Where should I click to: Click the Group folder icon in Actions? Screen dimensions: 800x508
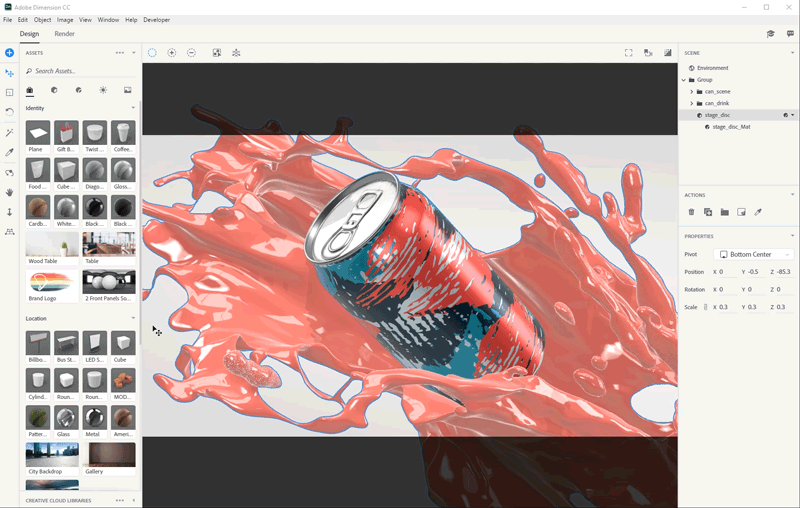[724, 212]
